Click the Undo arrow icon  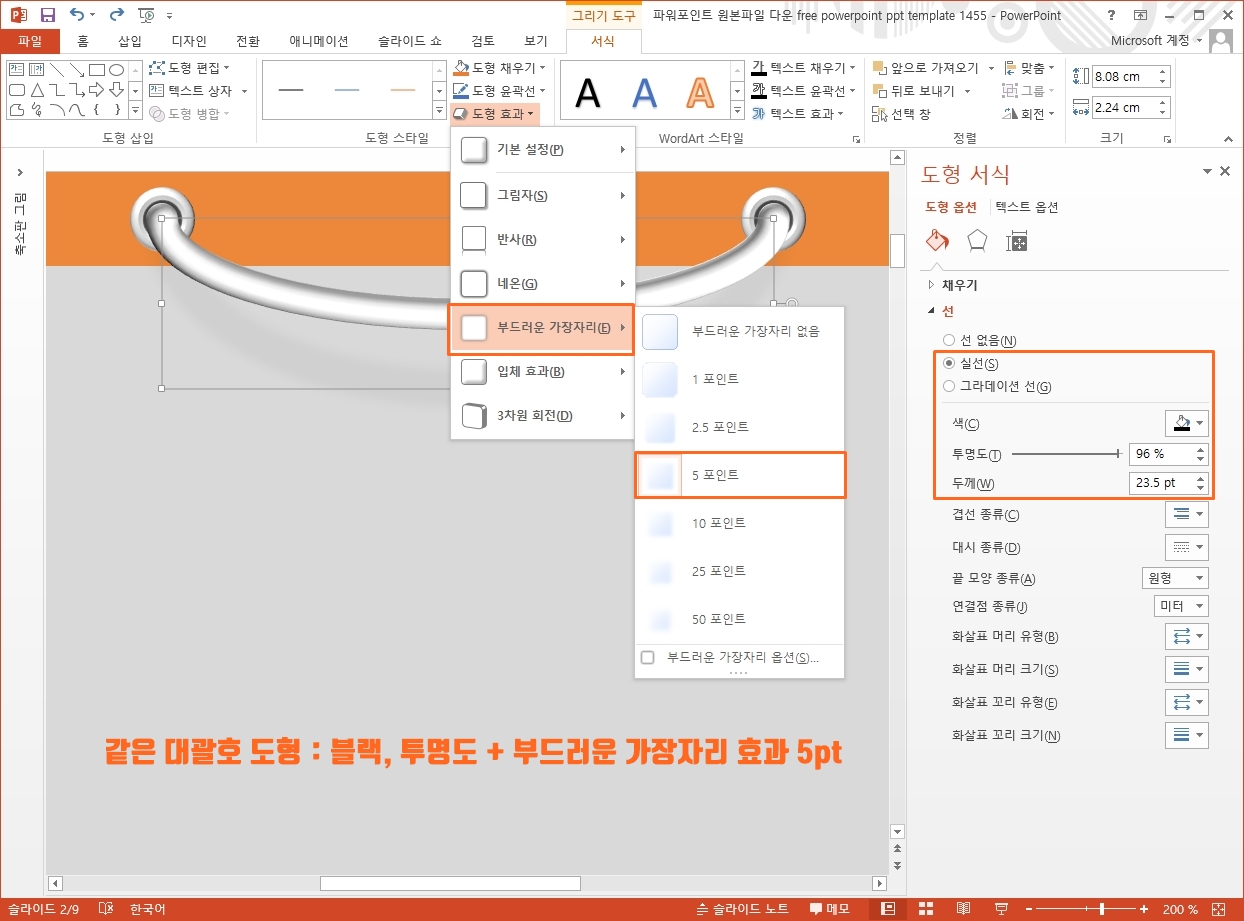point(78,15)
